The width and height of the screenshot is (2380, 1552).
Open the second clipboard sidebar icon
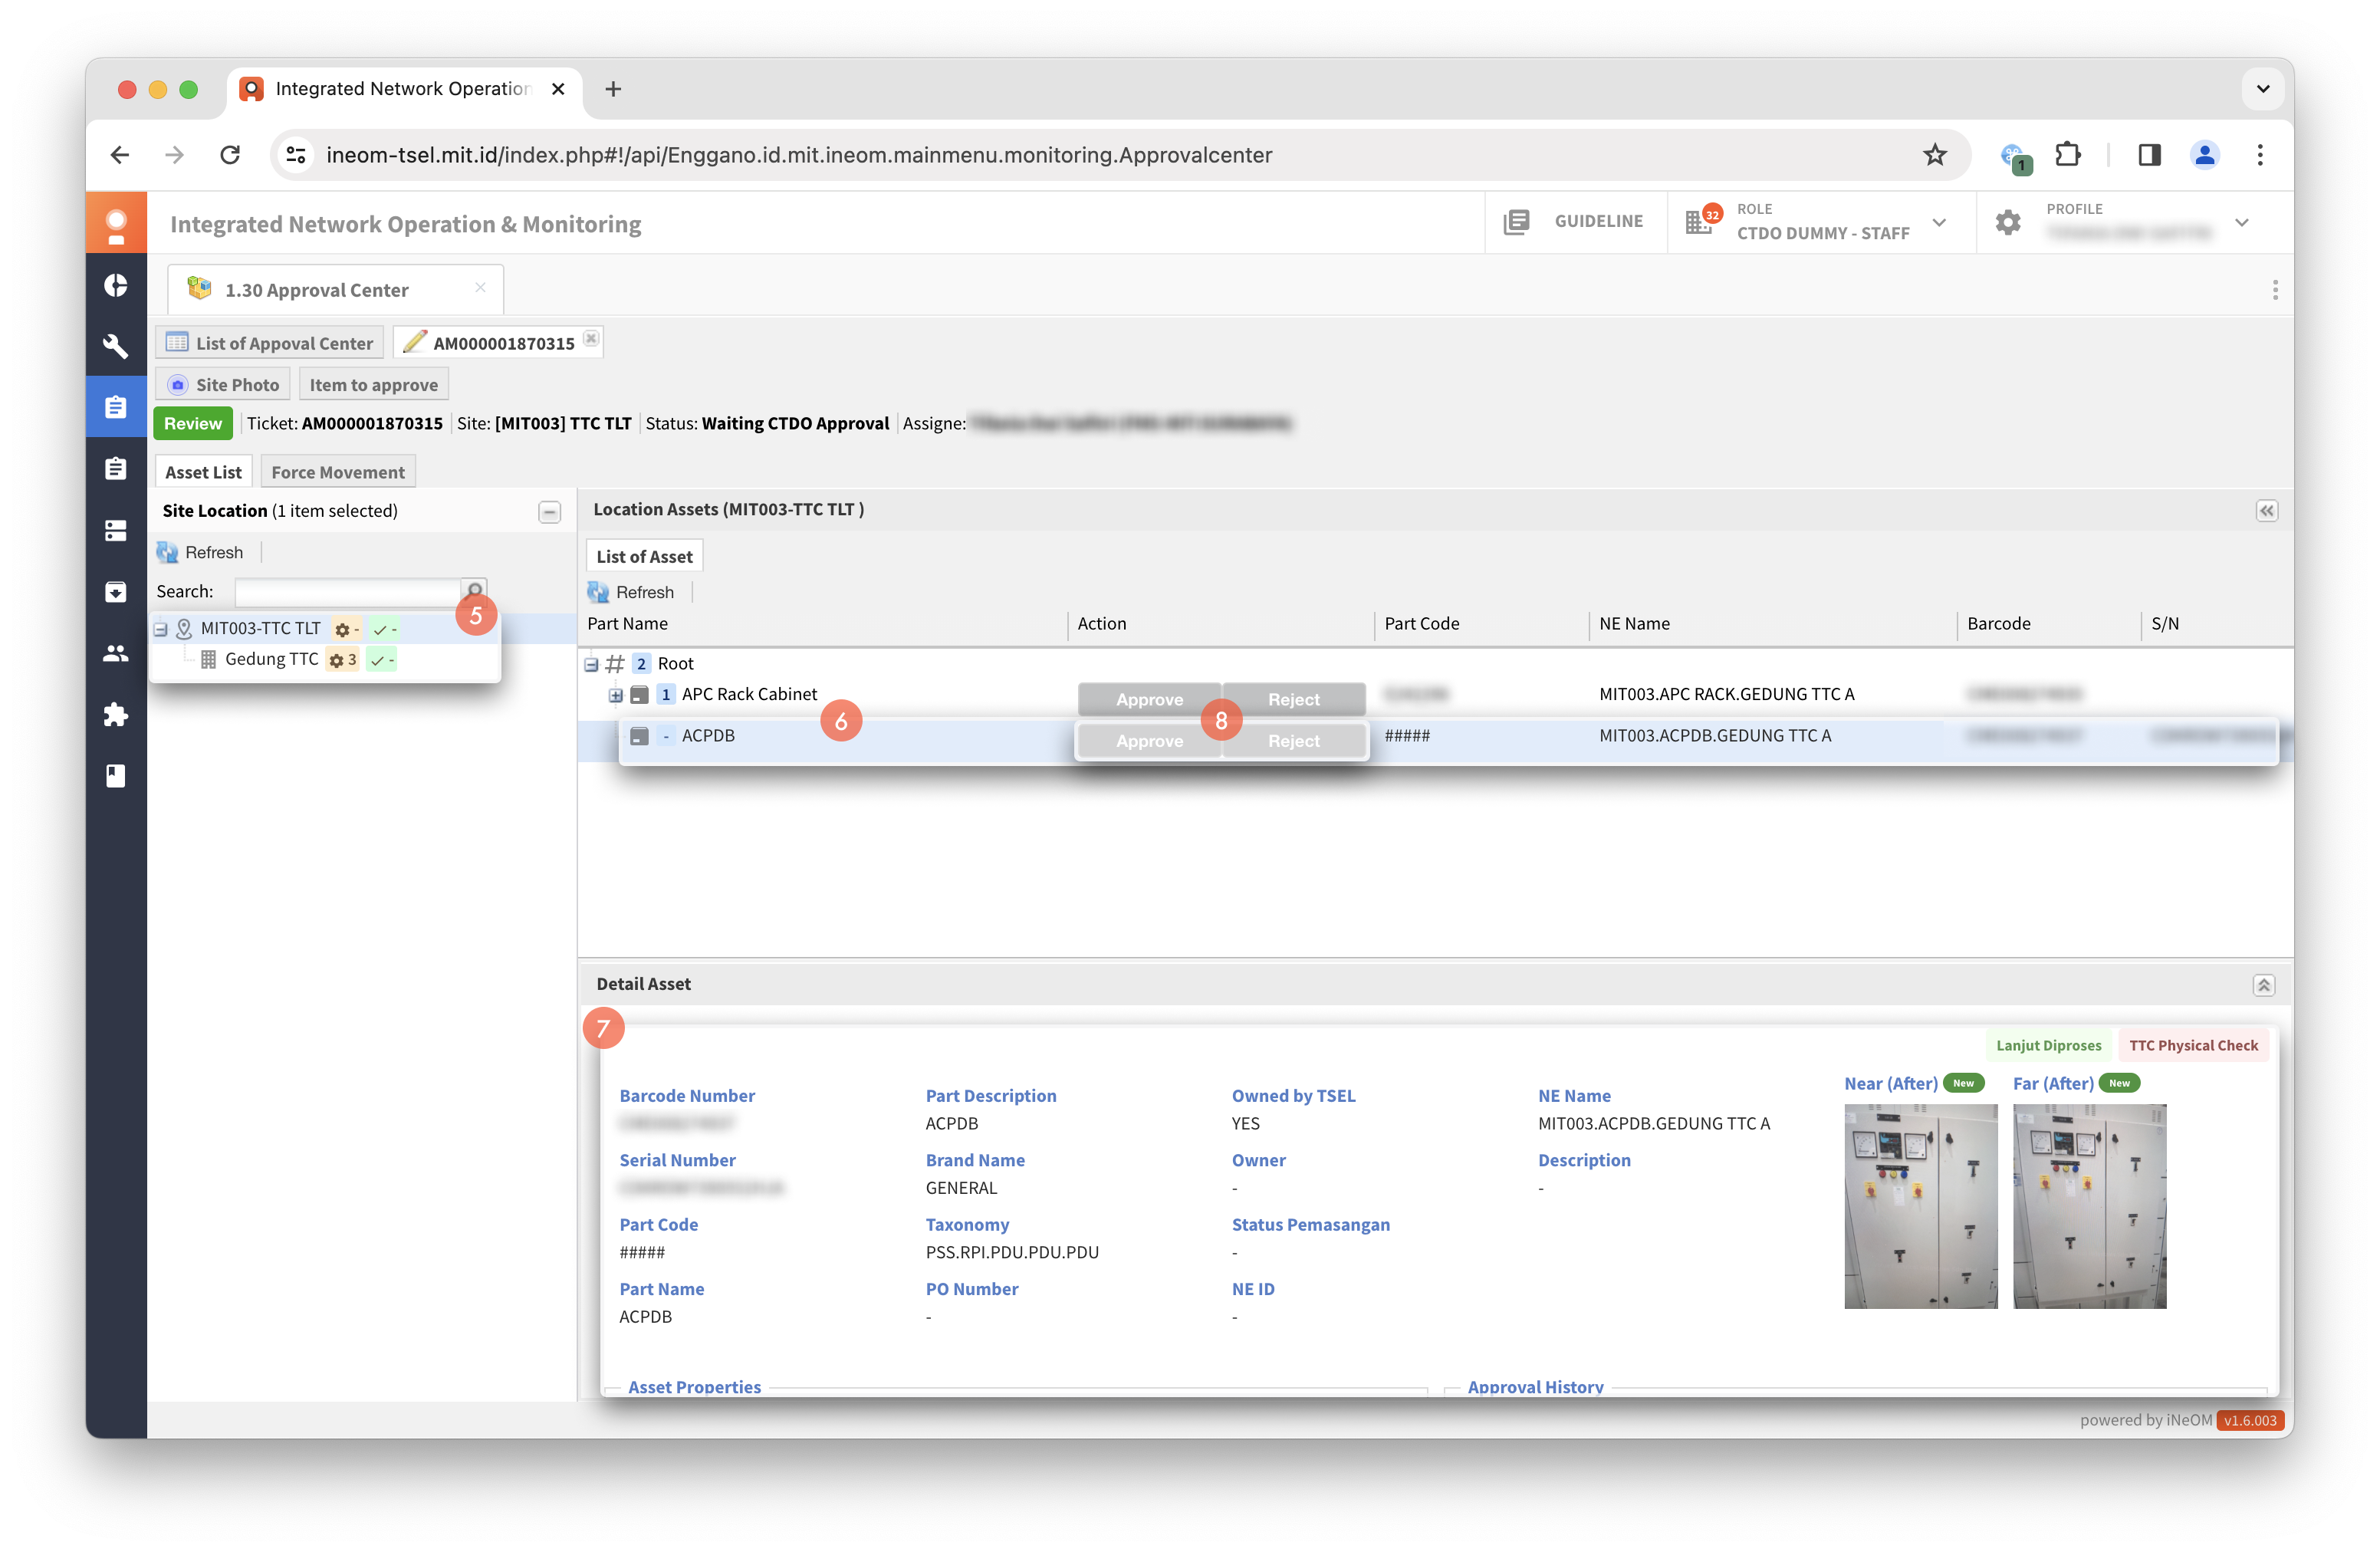point(116,468)
